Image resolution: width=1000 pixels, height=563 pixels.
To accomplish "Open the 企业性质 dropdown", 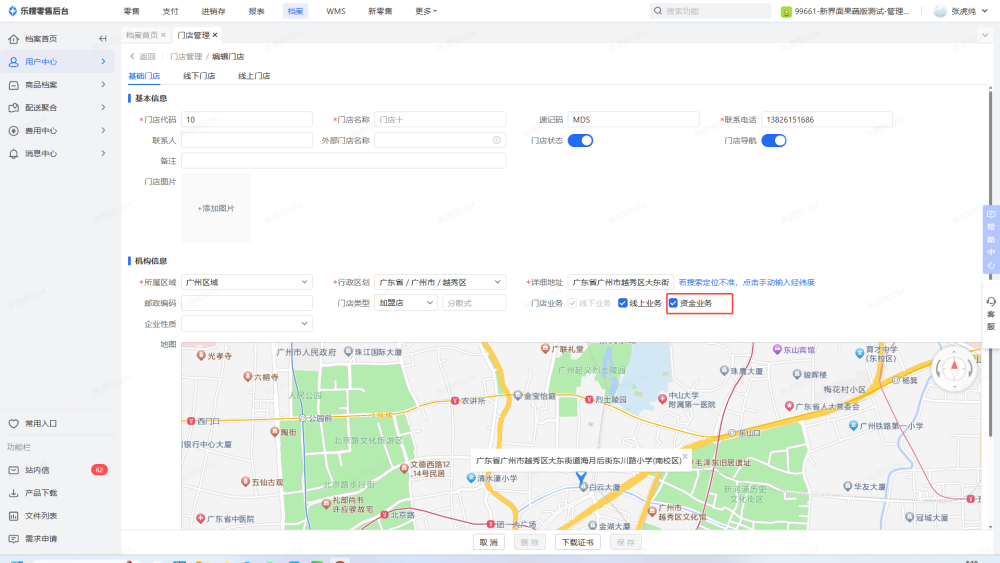I will coord(246,324).
